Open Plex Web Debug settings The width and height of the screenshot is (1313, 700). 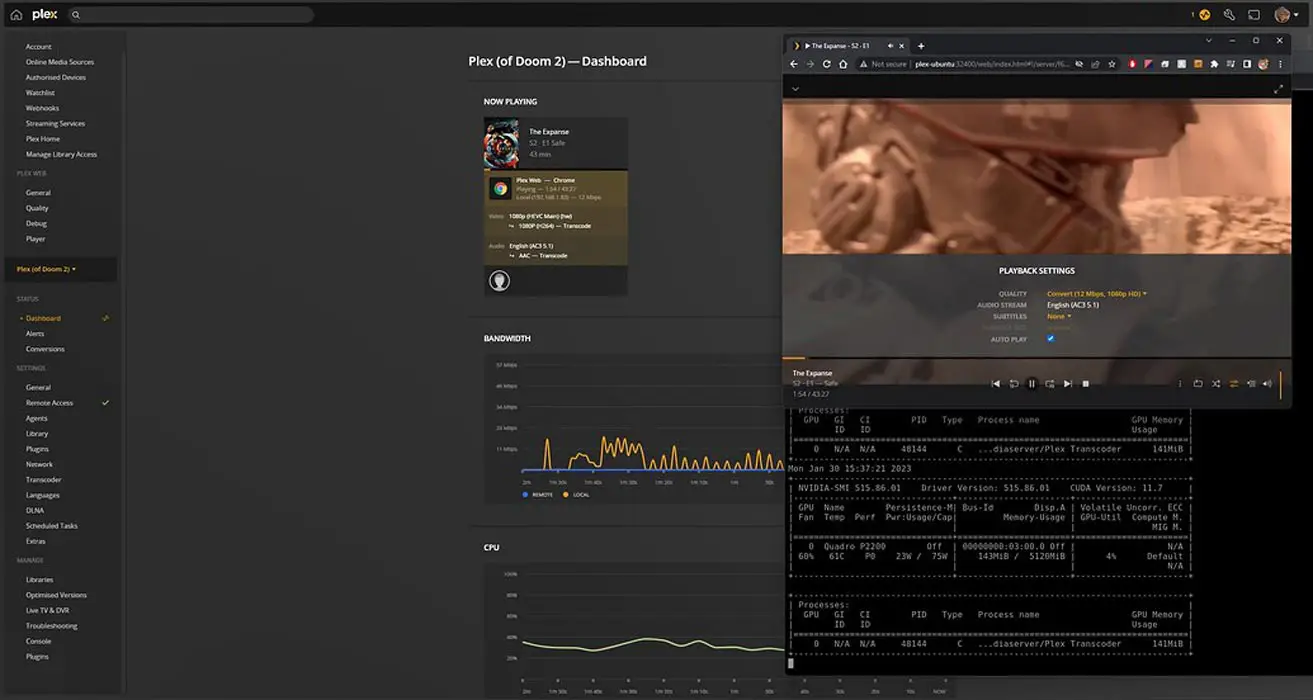click(36, 224)
